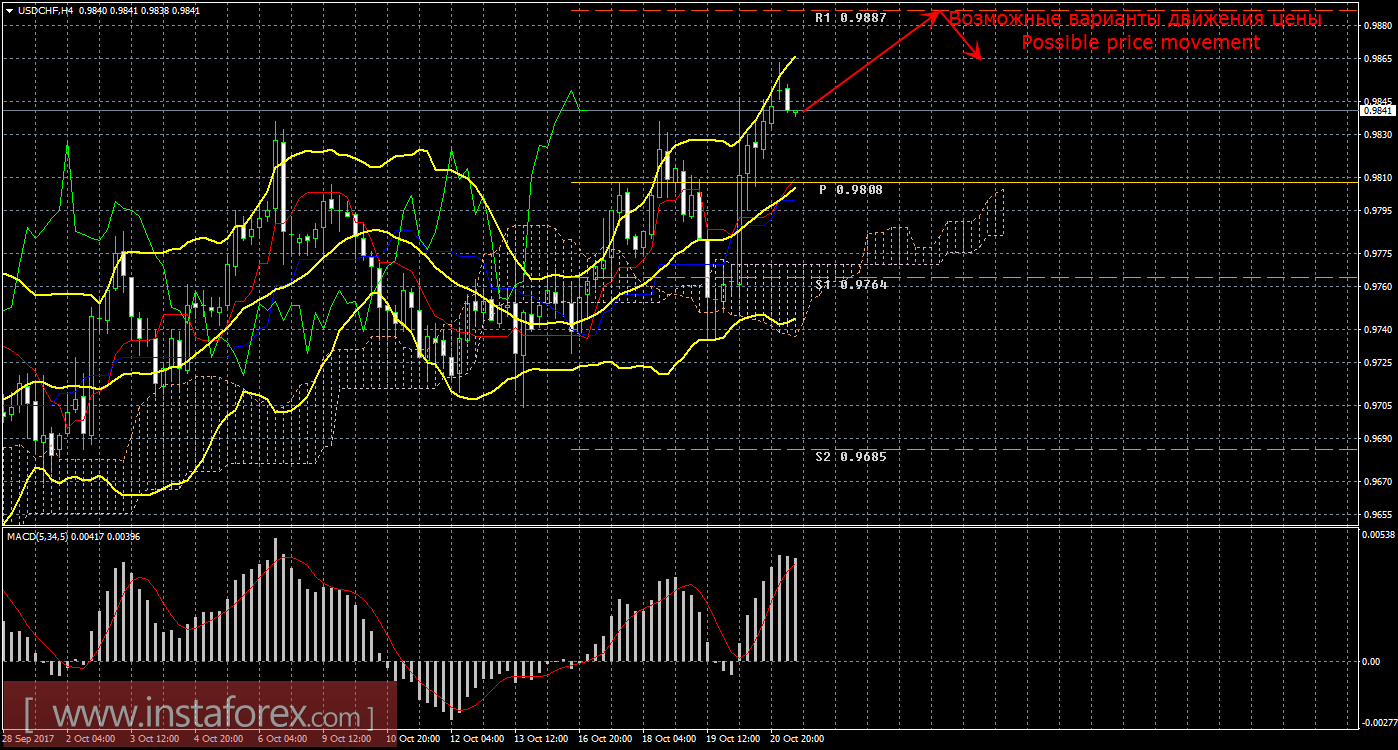Viewport: 1398px width, 750px height.
Task: Click the current price tag 0.9841
Action: 1376,111
